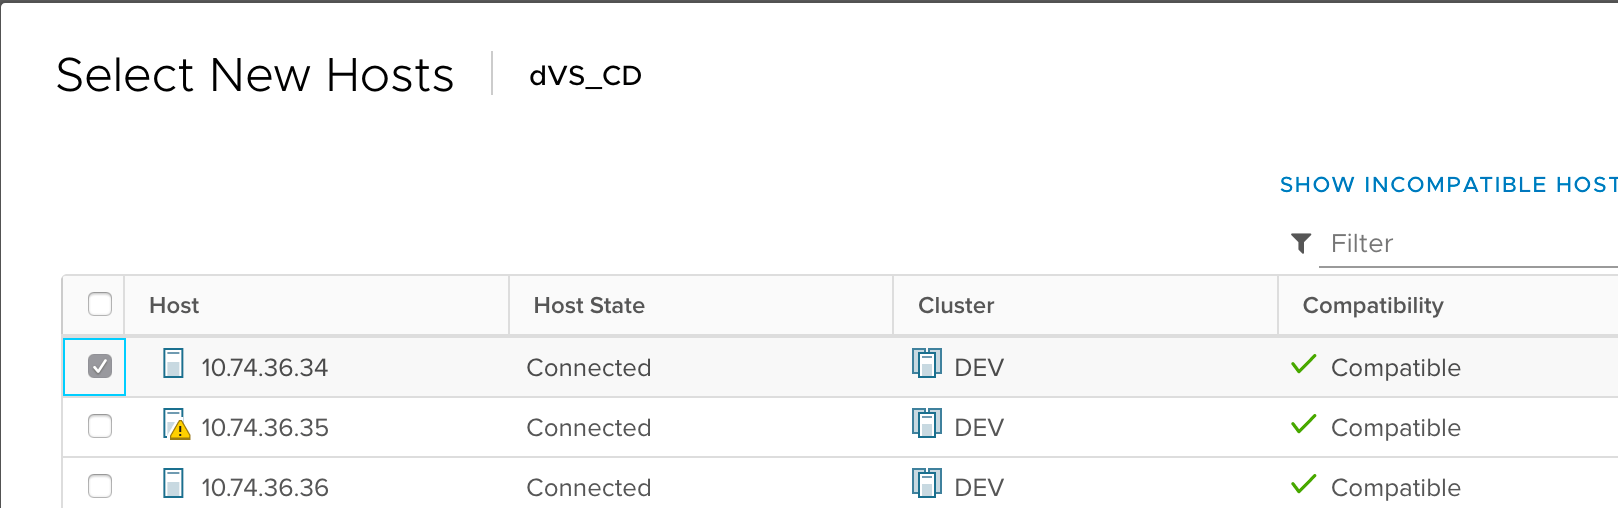Toggle the select-all hosts header checkbox
Viewport: 1618px width, 508px height.
click(100, 304)
